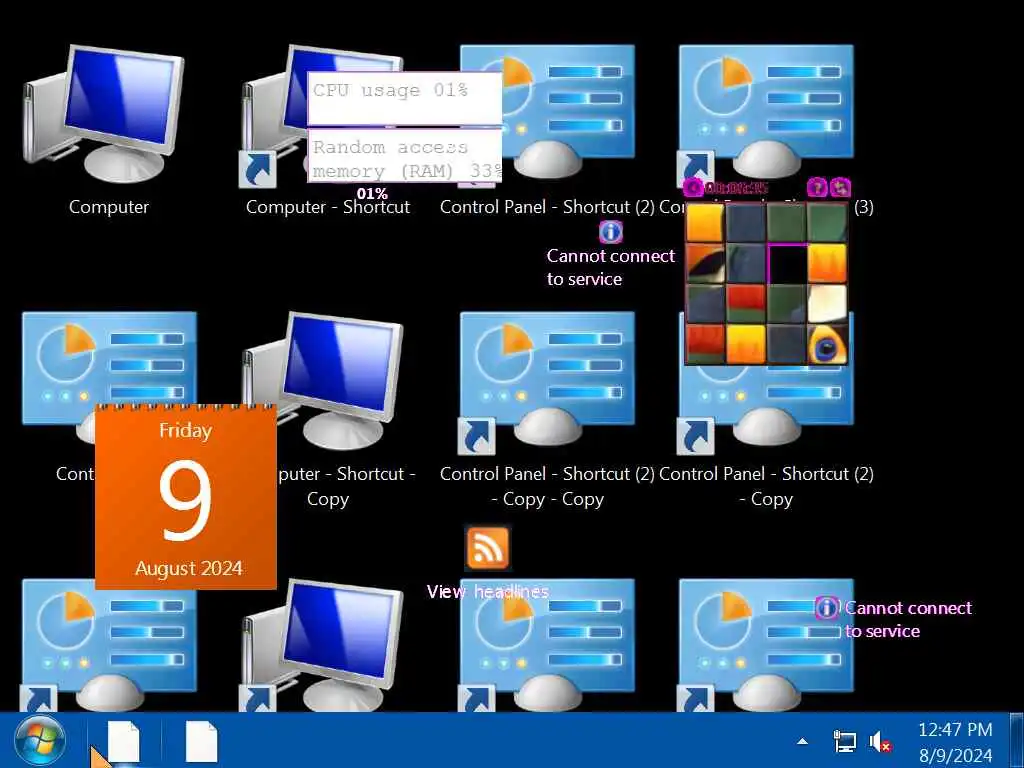Open the first blank document taskbar icon
The image size is (1024, 768).
[123, 742]
